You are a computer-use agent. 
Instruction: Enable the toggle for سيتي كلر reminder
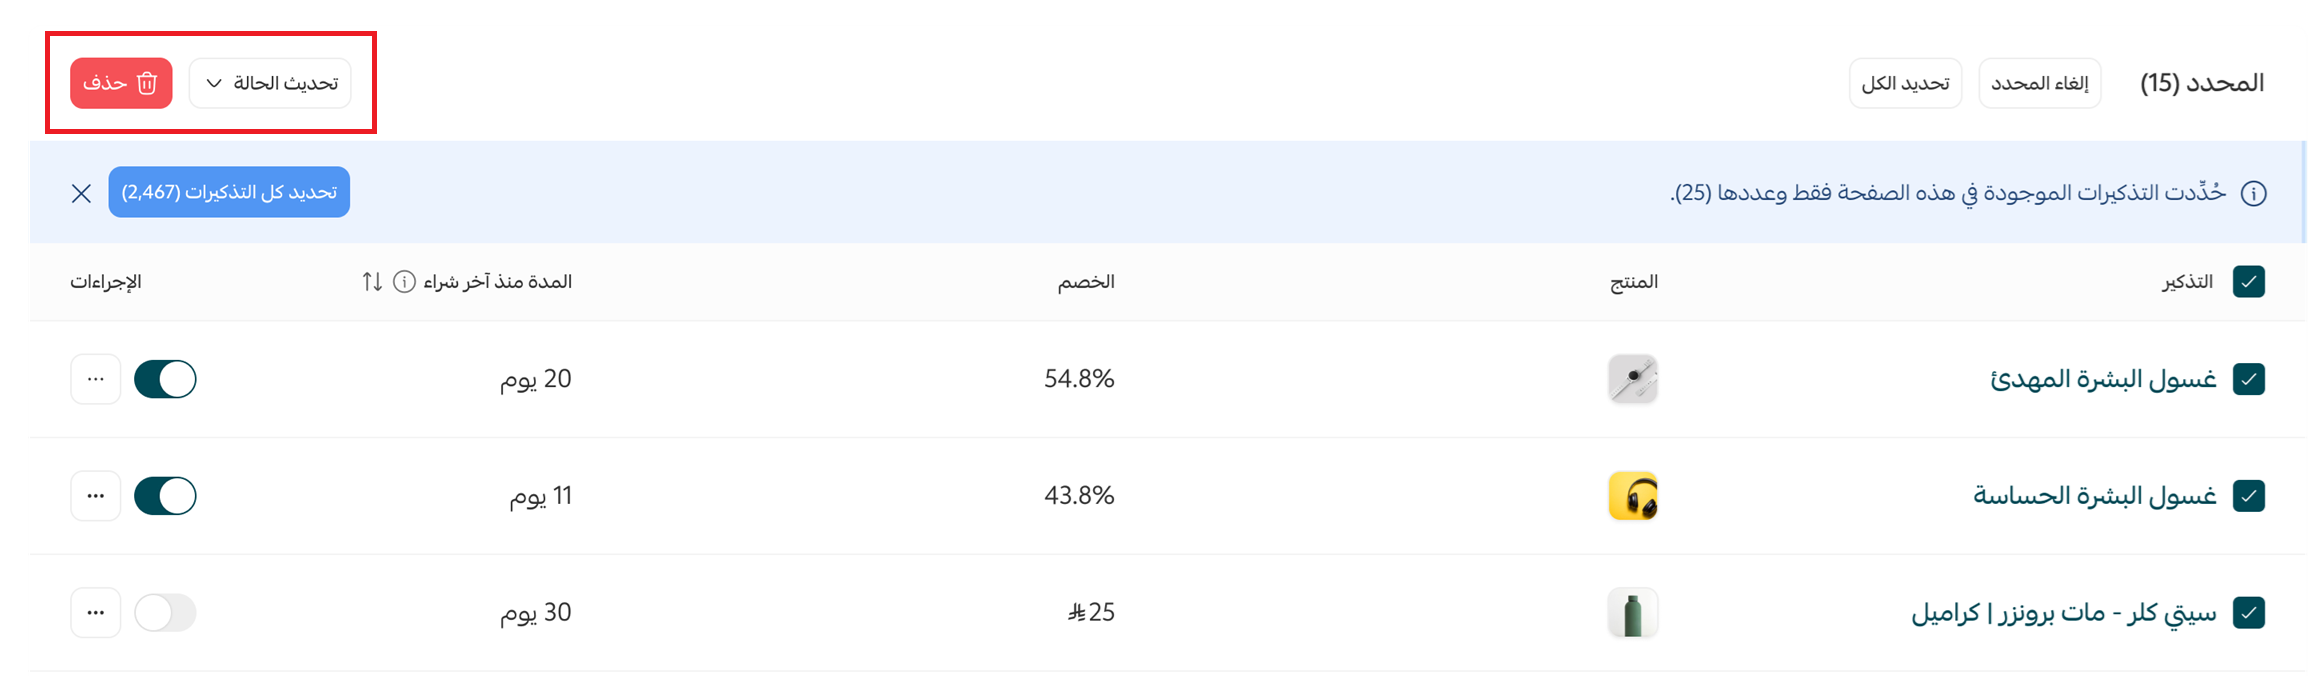click(x=164, y=612)
